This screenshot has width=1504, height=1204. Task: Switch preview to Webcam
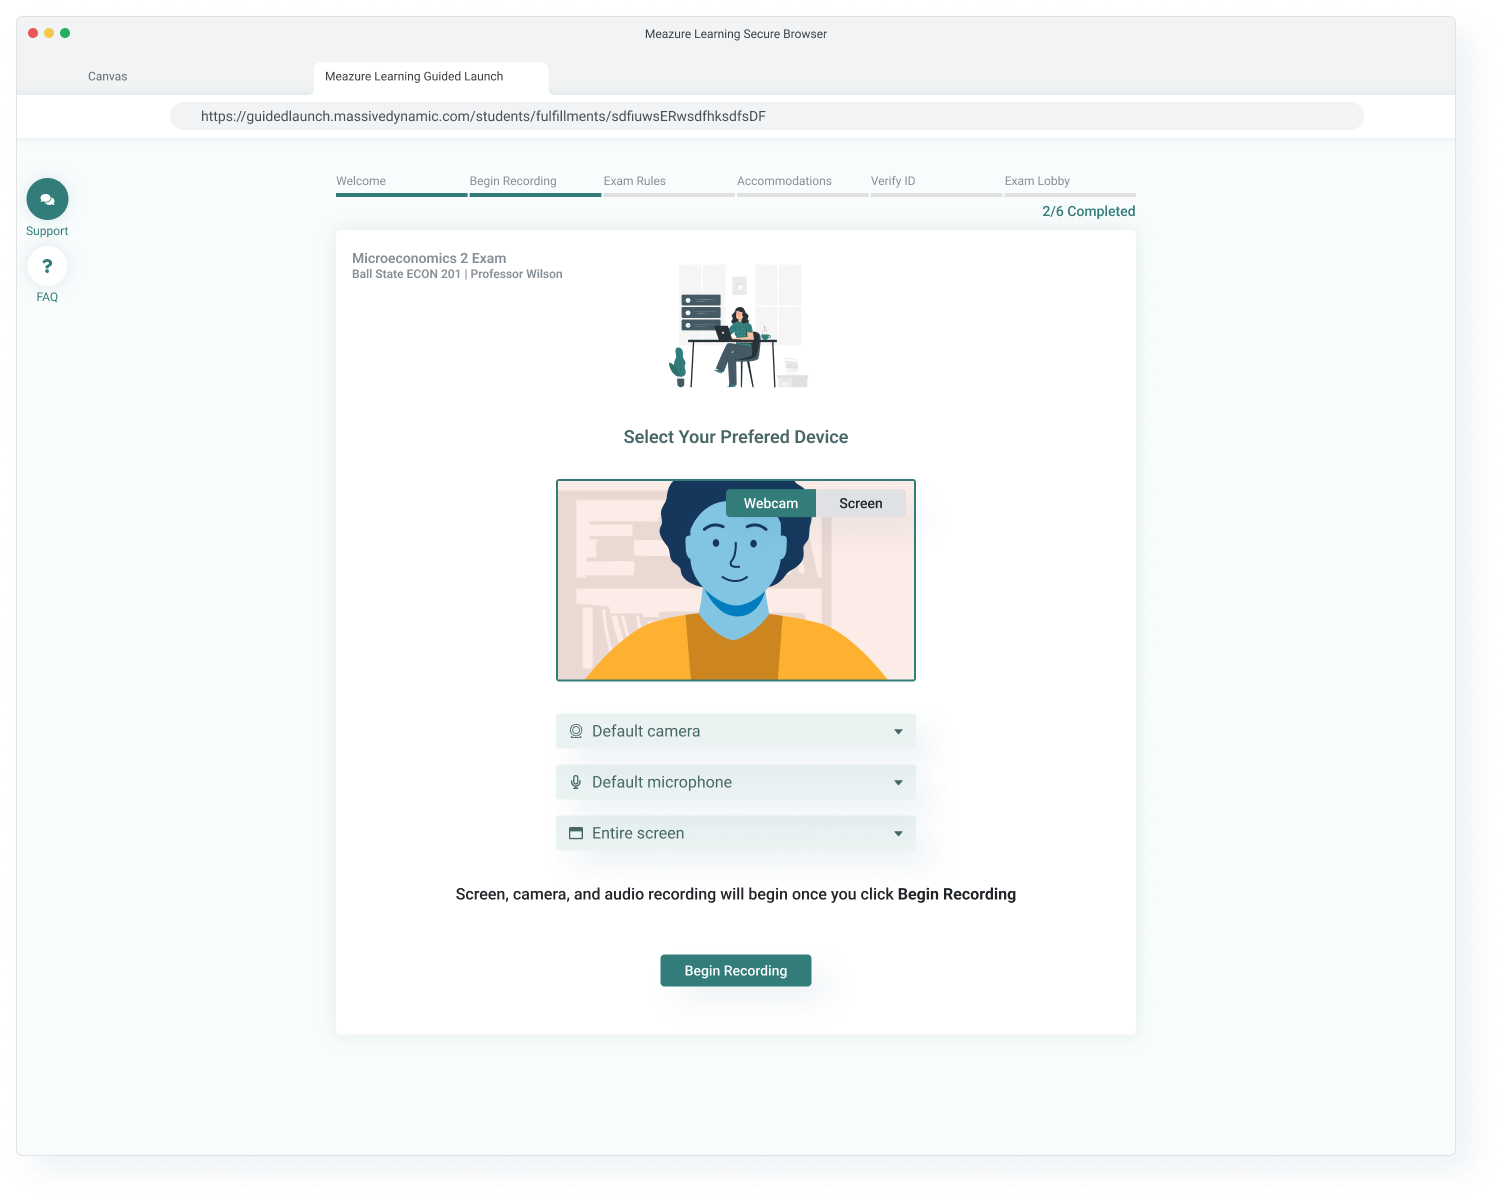(770, 503)
